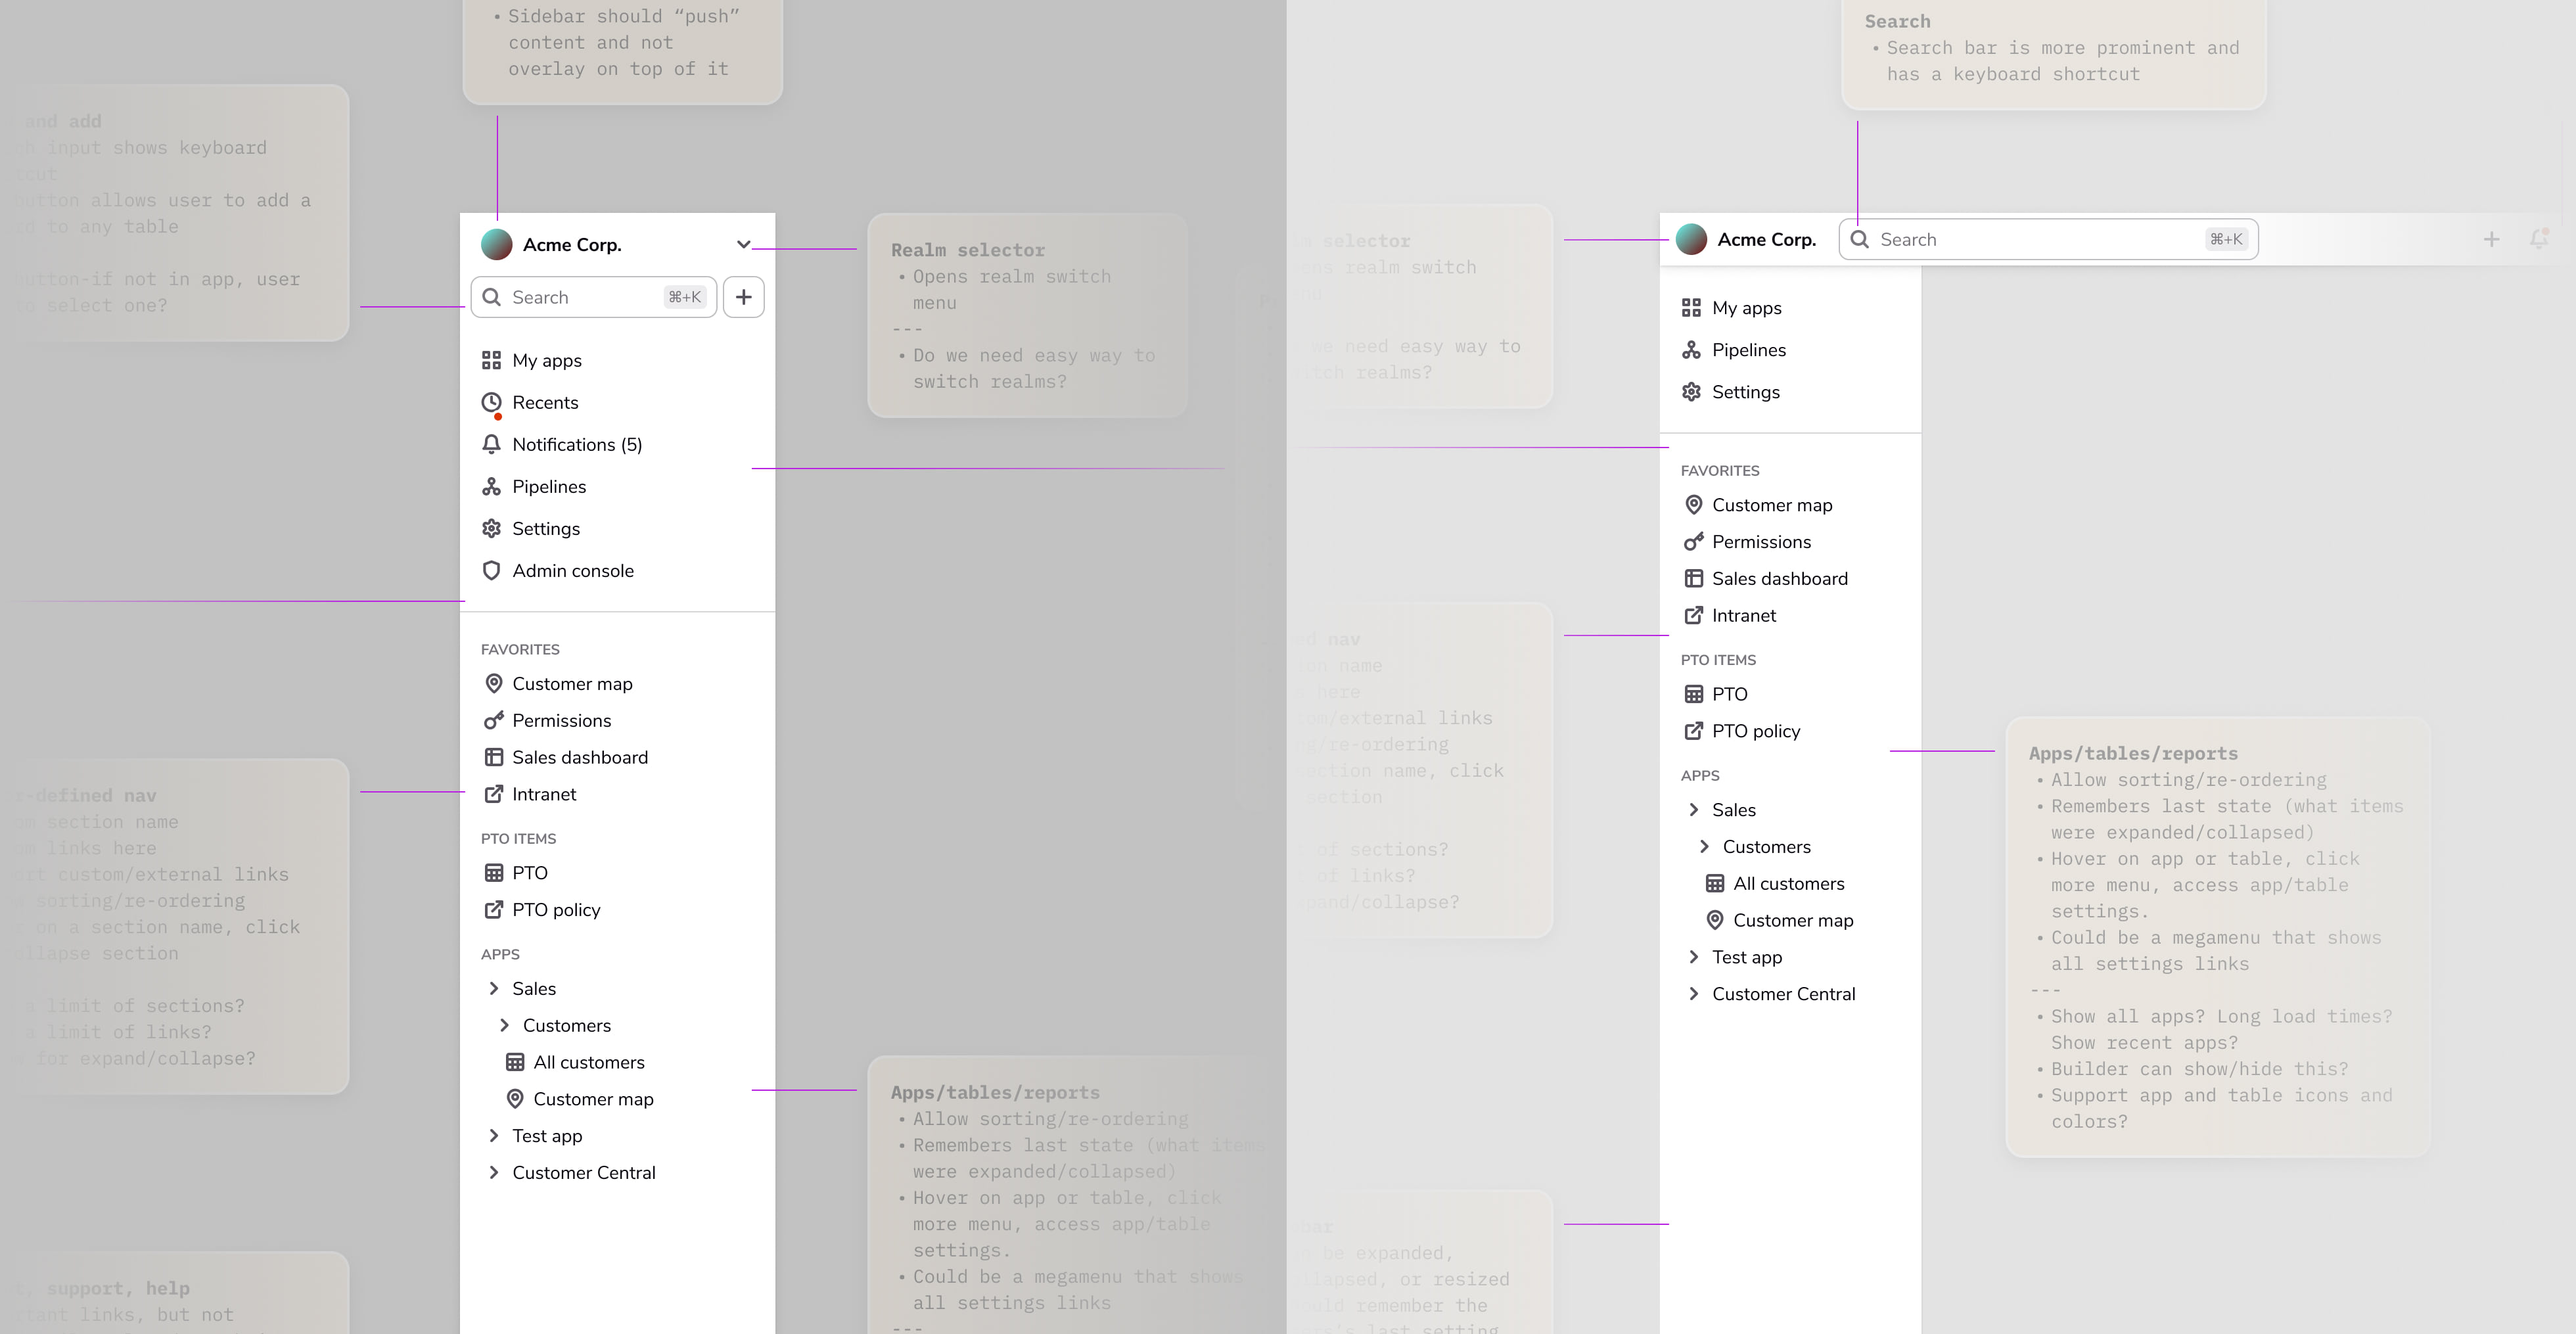This screenshot has height=1334, width=2576.
Task: Click the top bar Search field in right design
Action: tap(2048, 239)
